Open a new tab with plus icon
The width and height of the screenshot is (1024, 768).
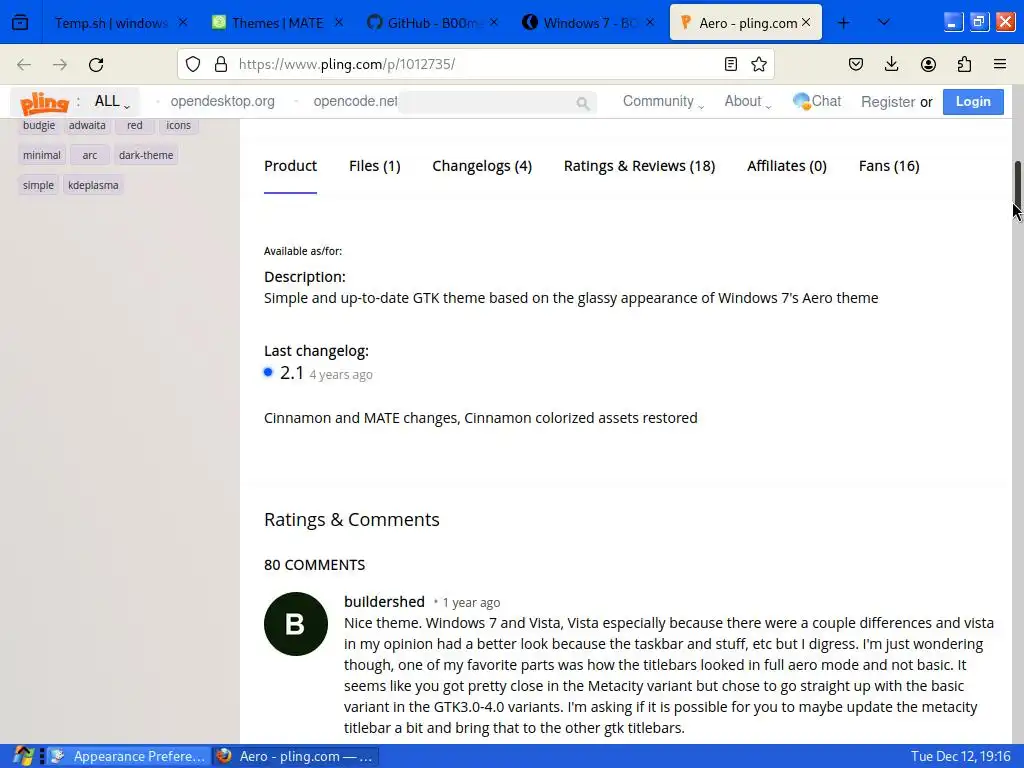[843, 23]
